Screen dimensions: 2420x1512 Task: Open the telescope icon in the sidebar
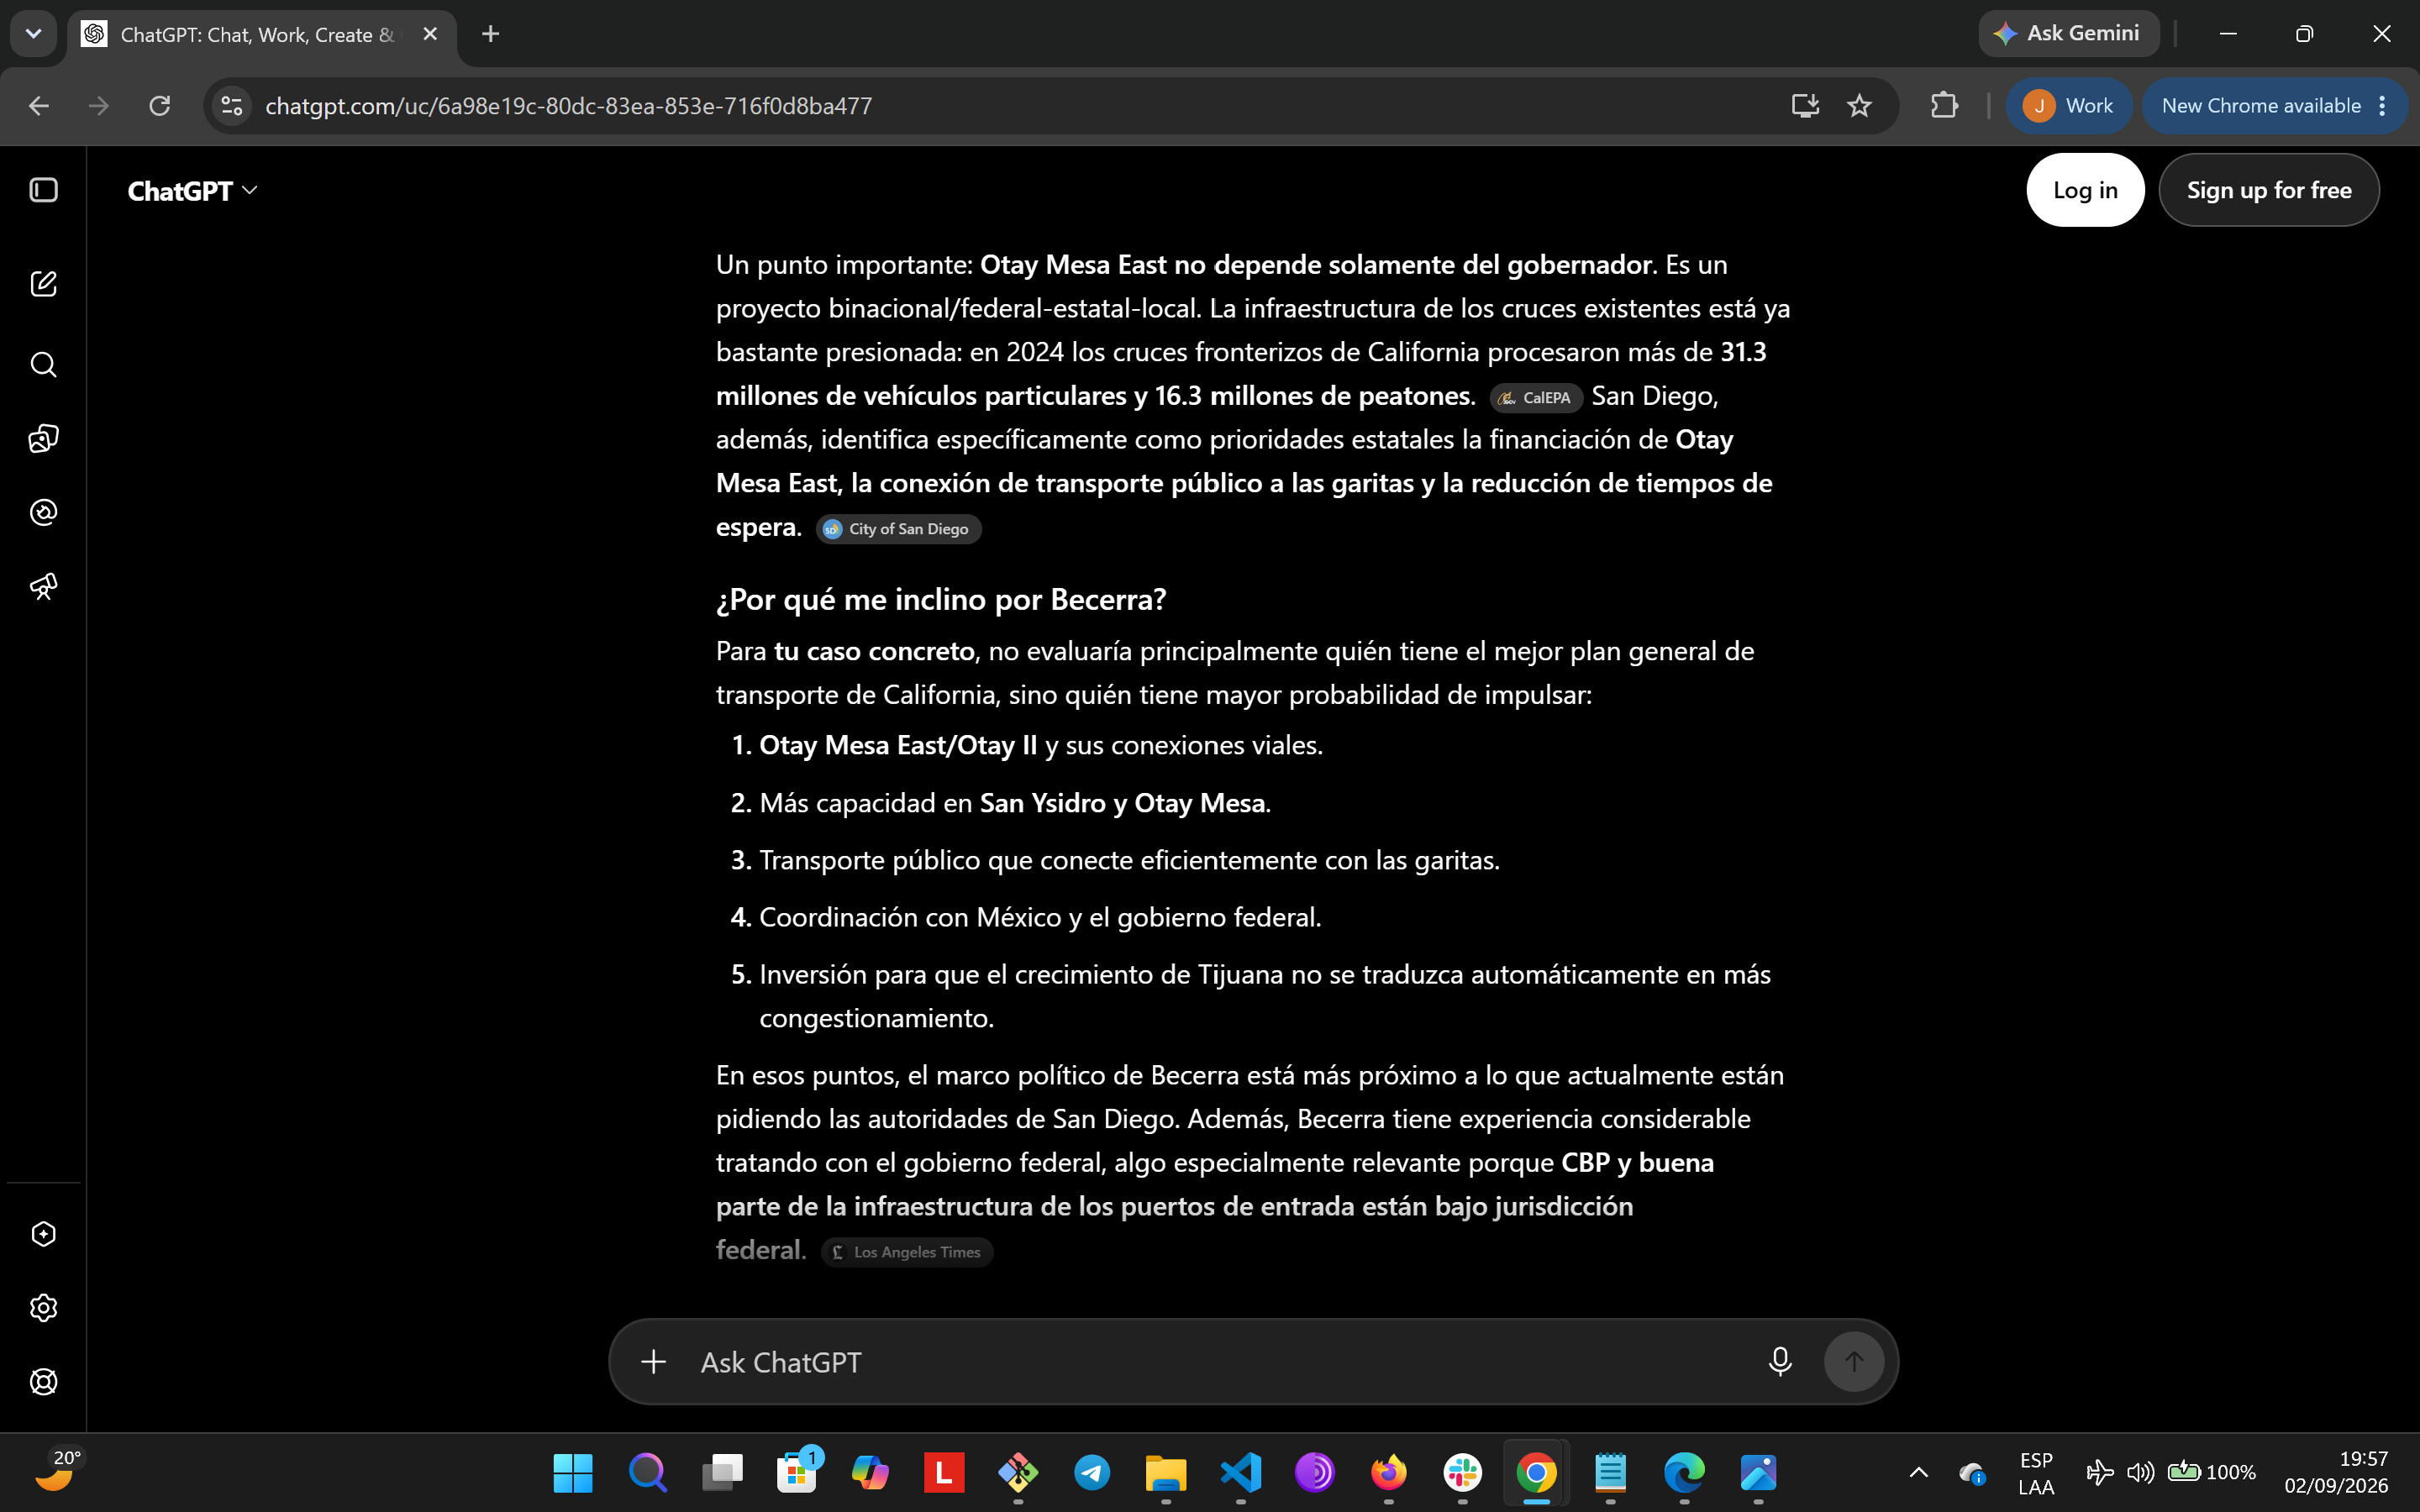pos(44,586)
